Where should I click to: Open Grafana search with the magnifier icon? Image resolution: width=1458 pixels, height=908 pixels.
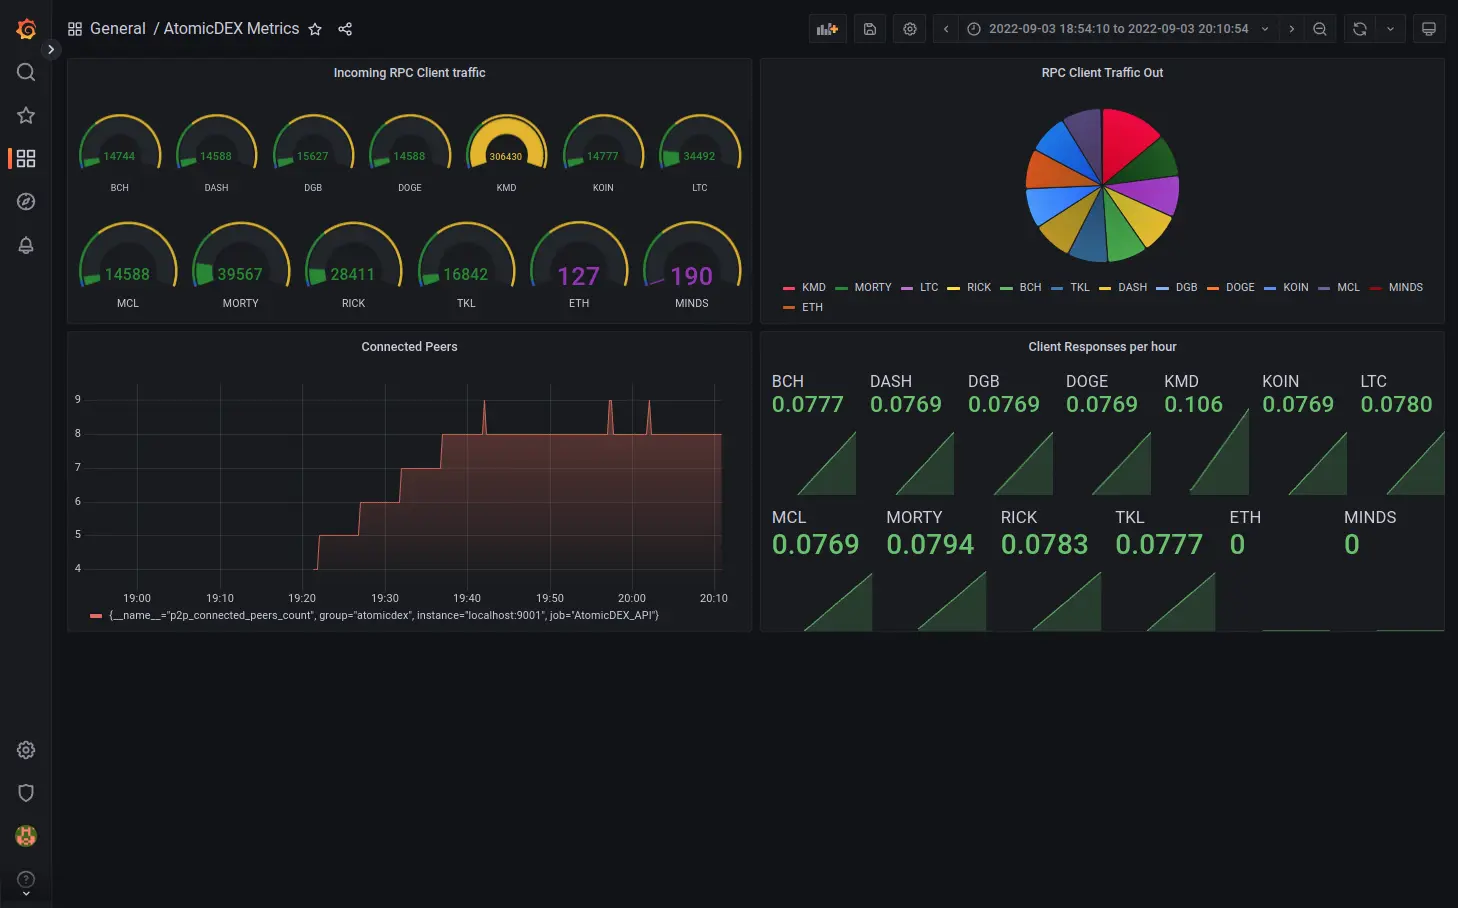tap(25, 71)
